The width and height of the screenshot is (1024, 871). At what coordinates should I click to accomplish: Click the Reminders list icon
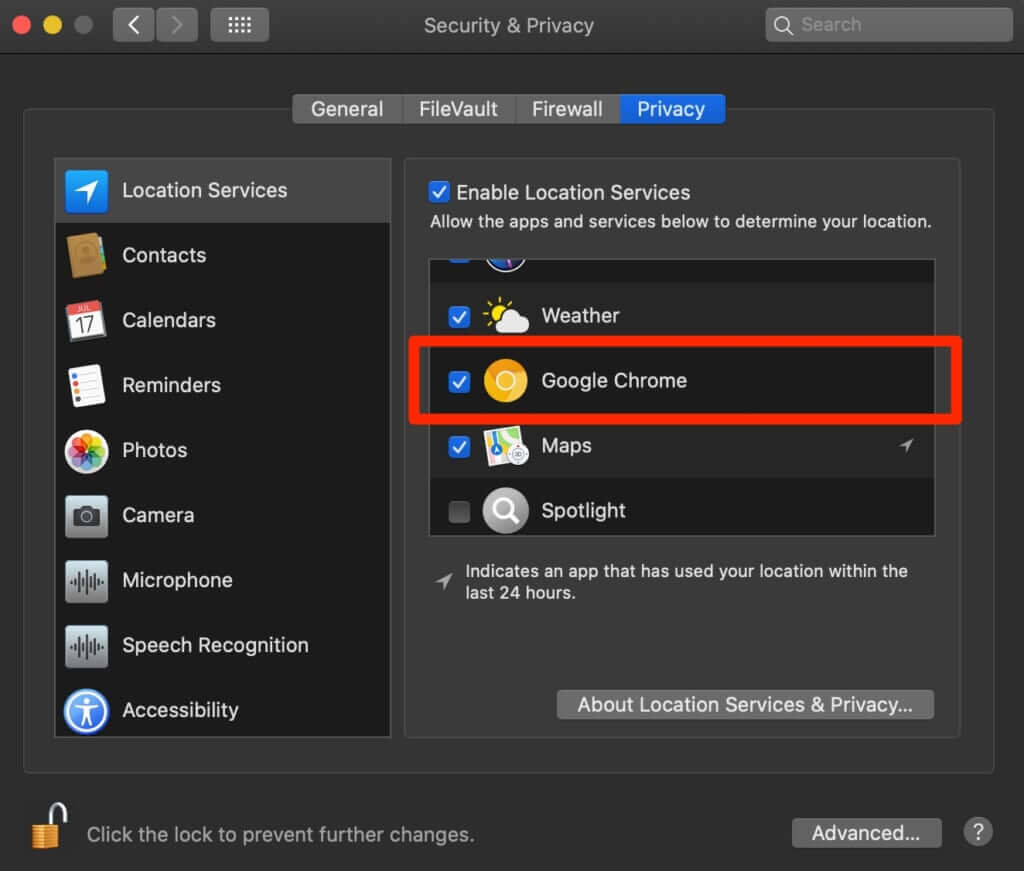tap(86, 385)
